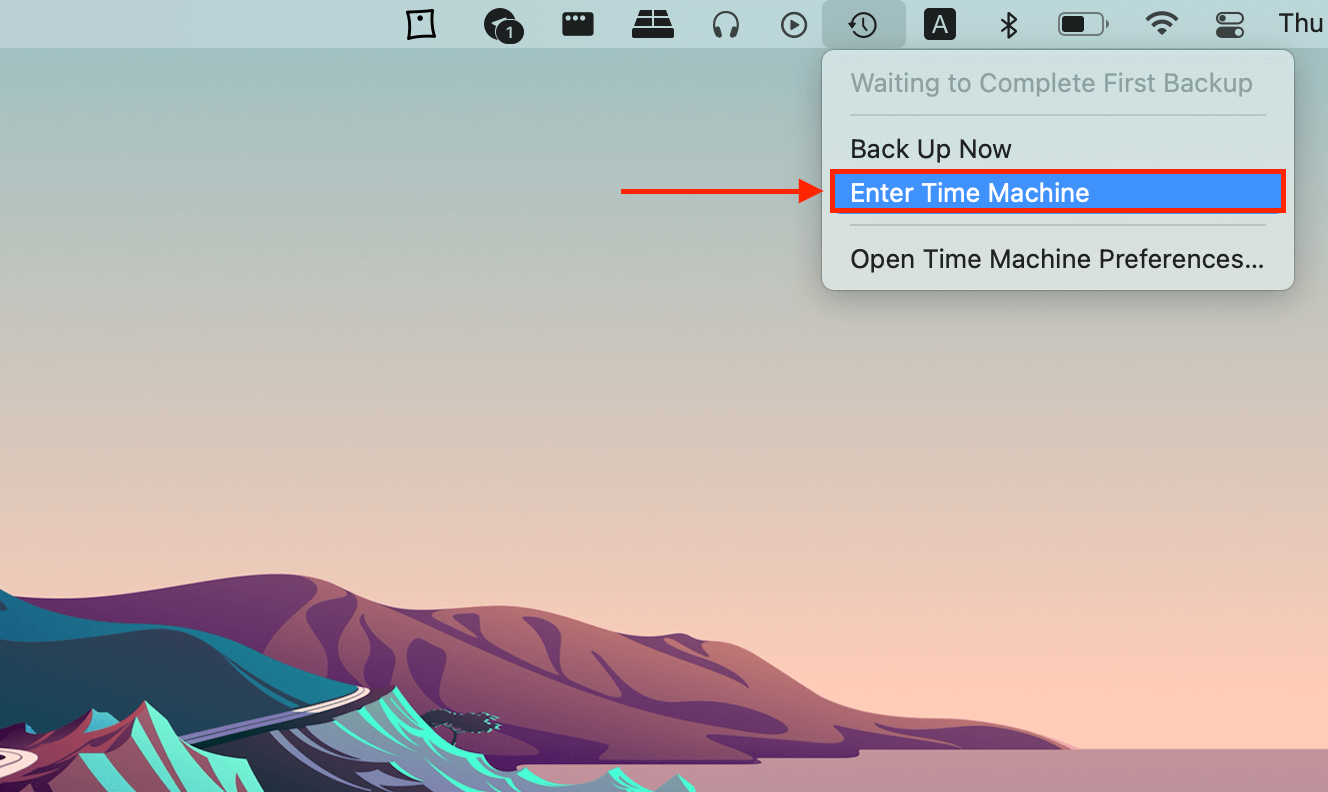Open Control Center toggles icon

pyautogui.click(x=1229, y=25)
